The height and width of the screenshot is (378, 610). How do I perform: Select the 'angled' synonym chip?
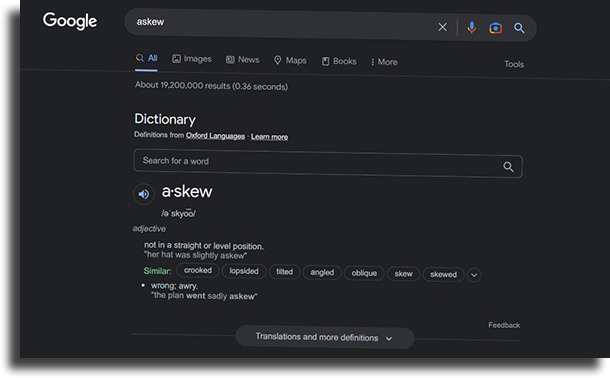[322, 272]
